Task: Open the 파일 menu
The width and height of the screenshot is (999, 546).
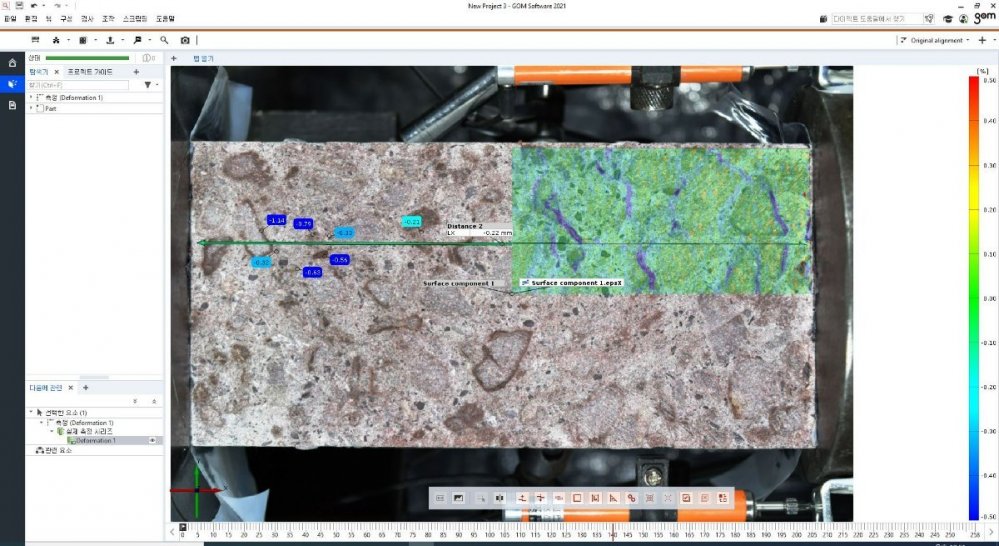Action: [10, 19]
